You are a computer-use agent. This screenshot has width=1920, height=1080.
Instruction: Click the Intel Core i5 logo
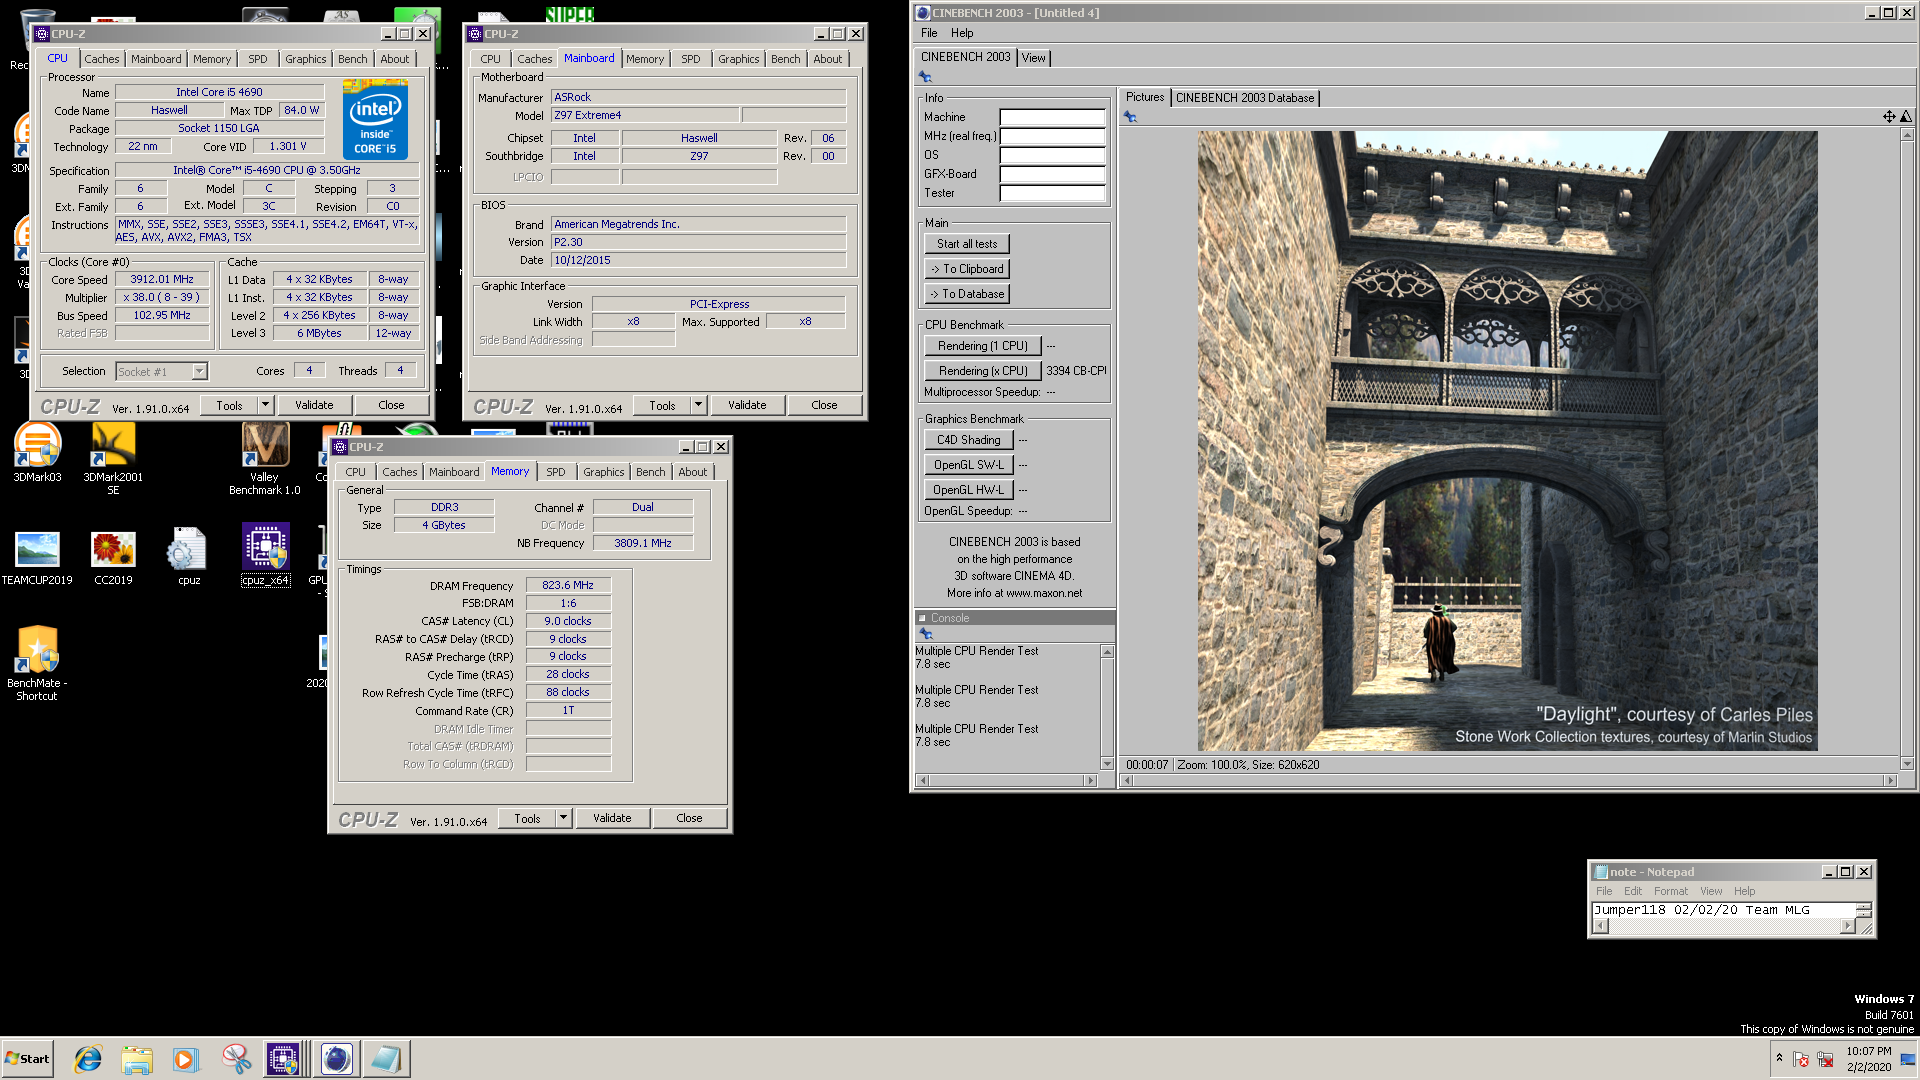375,121
